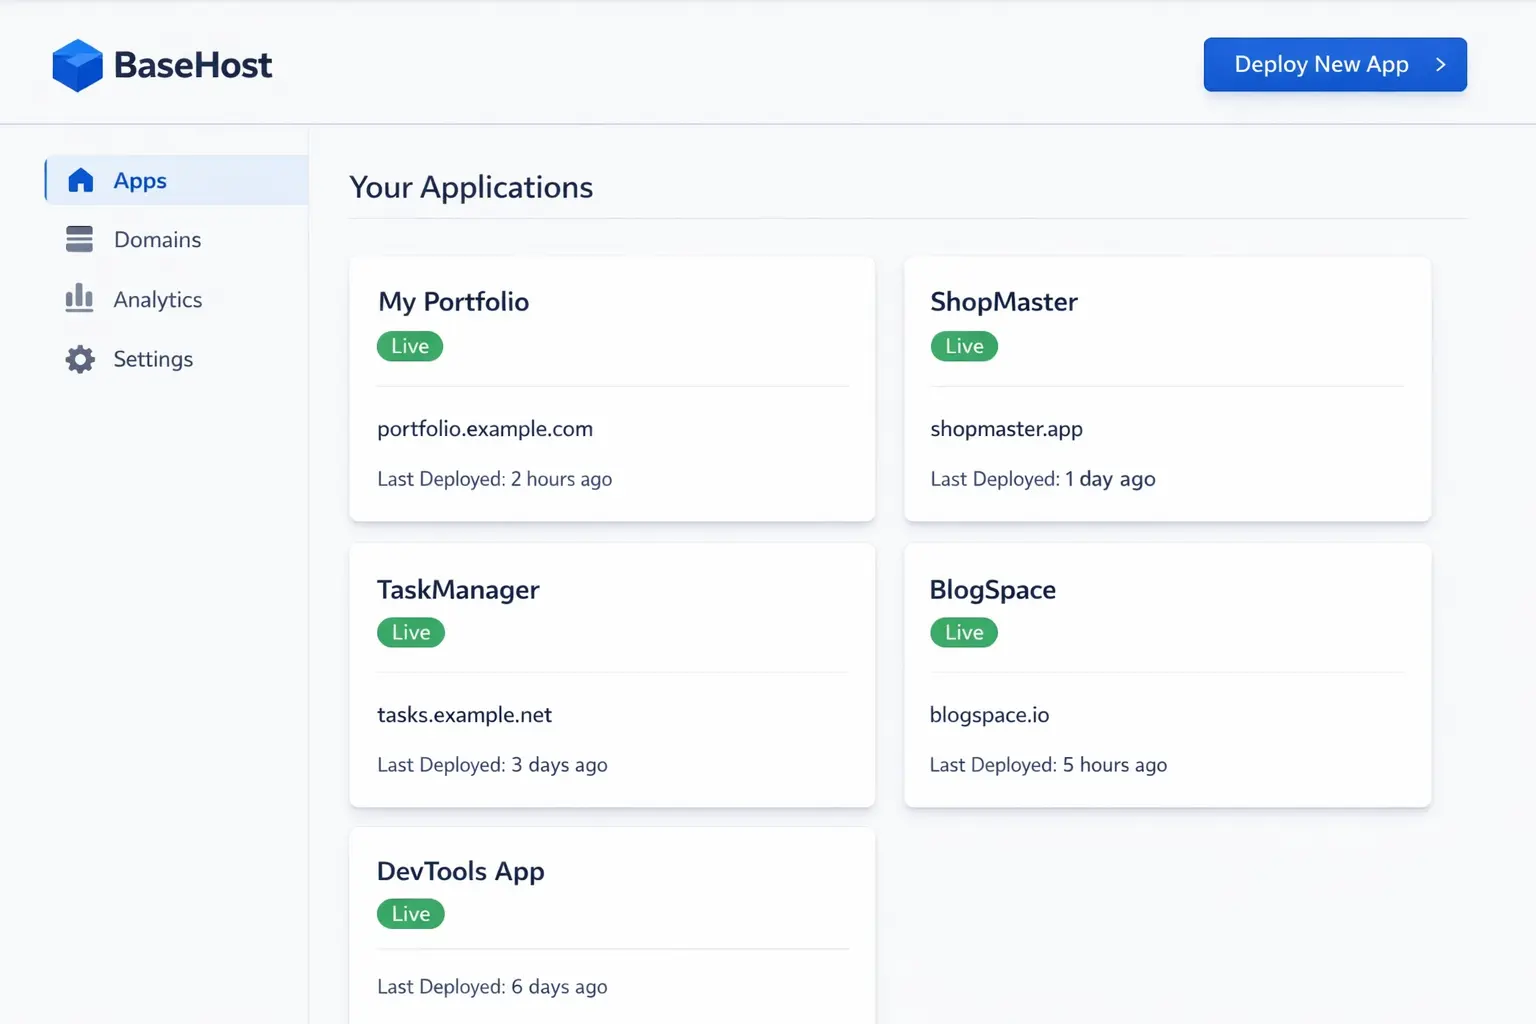Open shopmaster.app from the ShopMaster card
The image size is (1536, 1024).
[x=1006, y=428]
